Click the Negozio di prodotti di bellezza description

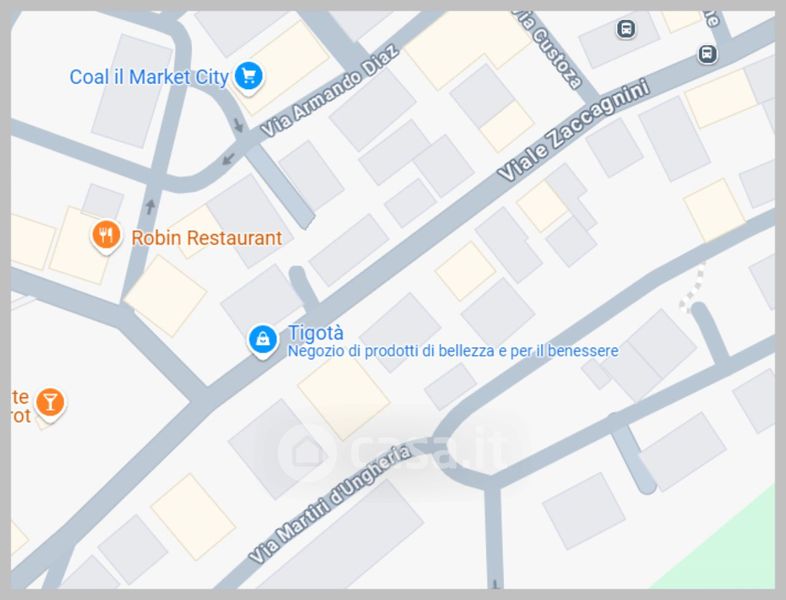(453, 351)
